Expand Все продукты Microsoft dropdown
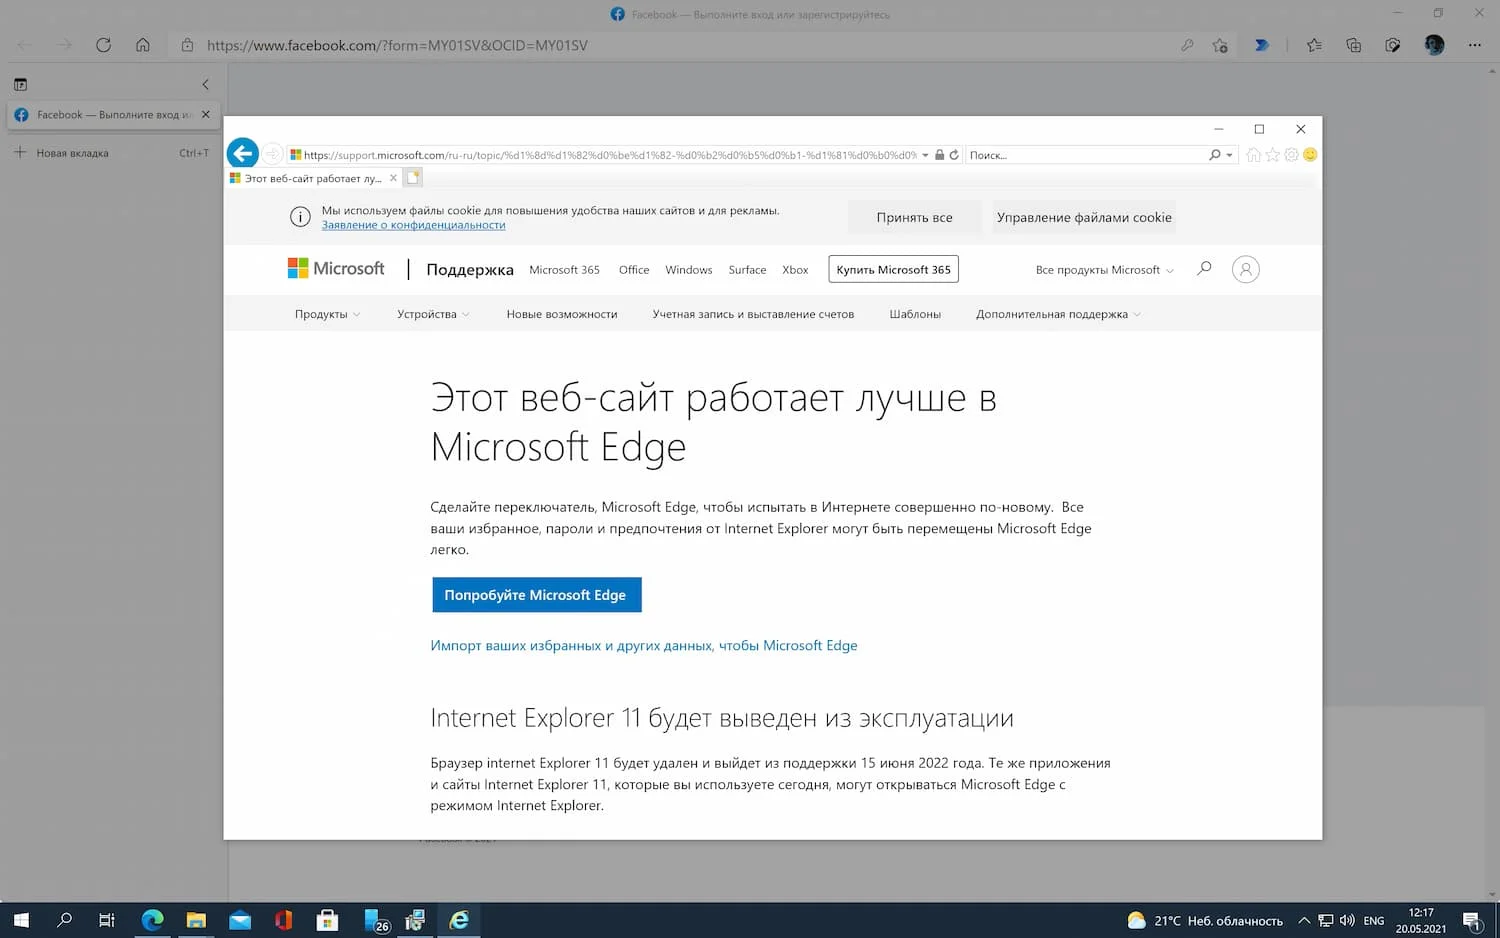Screen dimensions: 1500x938 tap(1104, 270)
